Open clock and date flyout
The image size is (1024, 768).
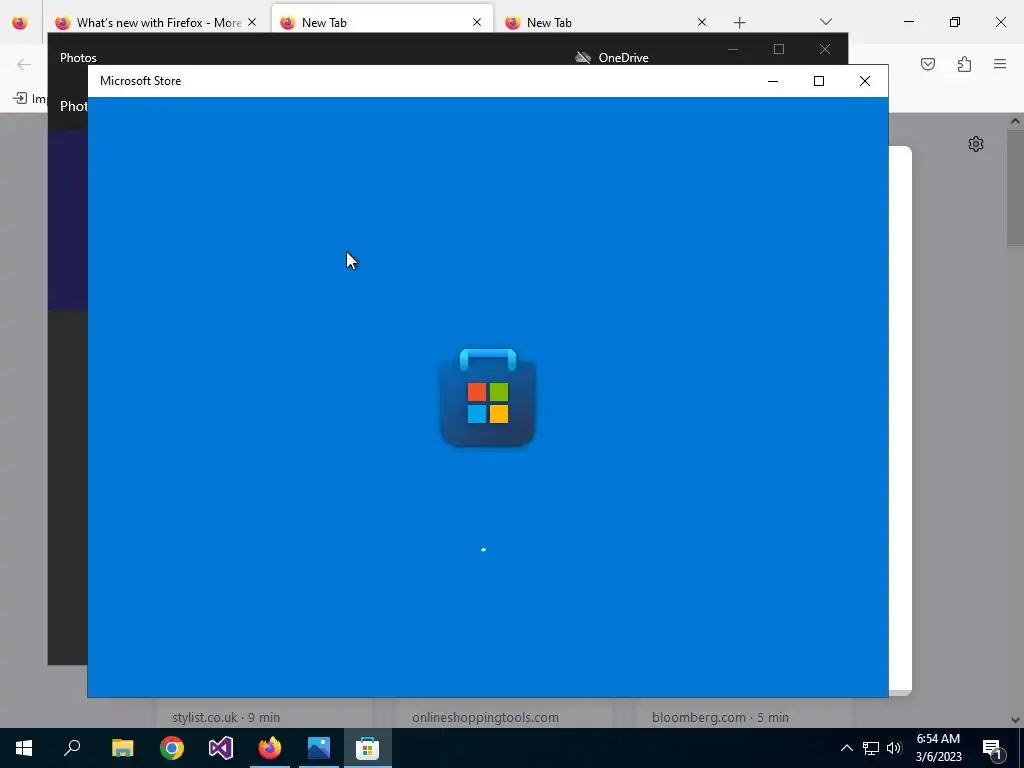(938, 748)
